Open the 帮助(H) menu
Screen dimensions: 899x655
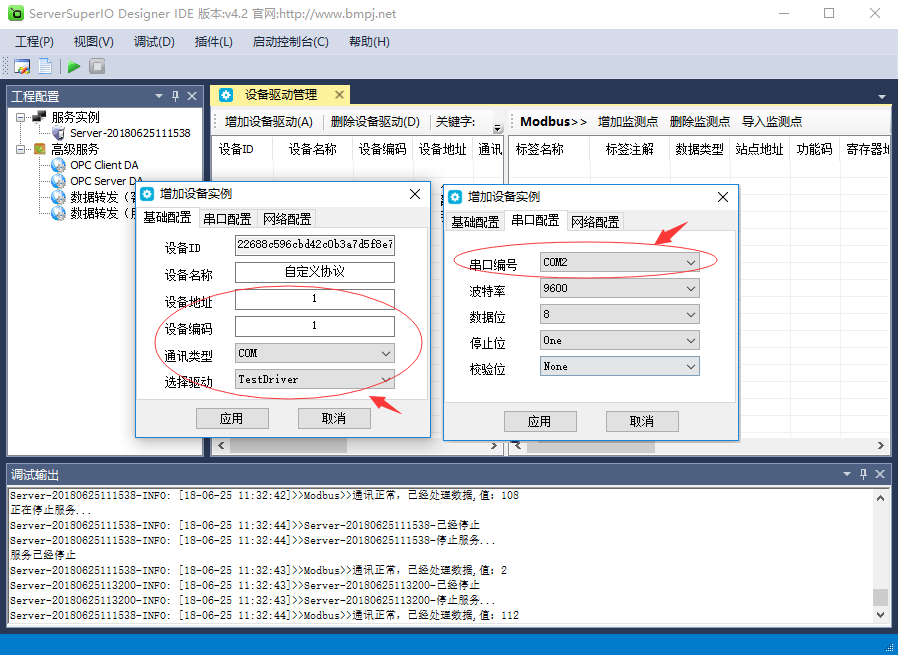369,42
